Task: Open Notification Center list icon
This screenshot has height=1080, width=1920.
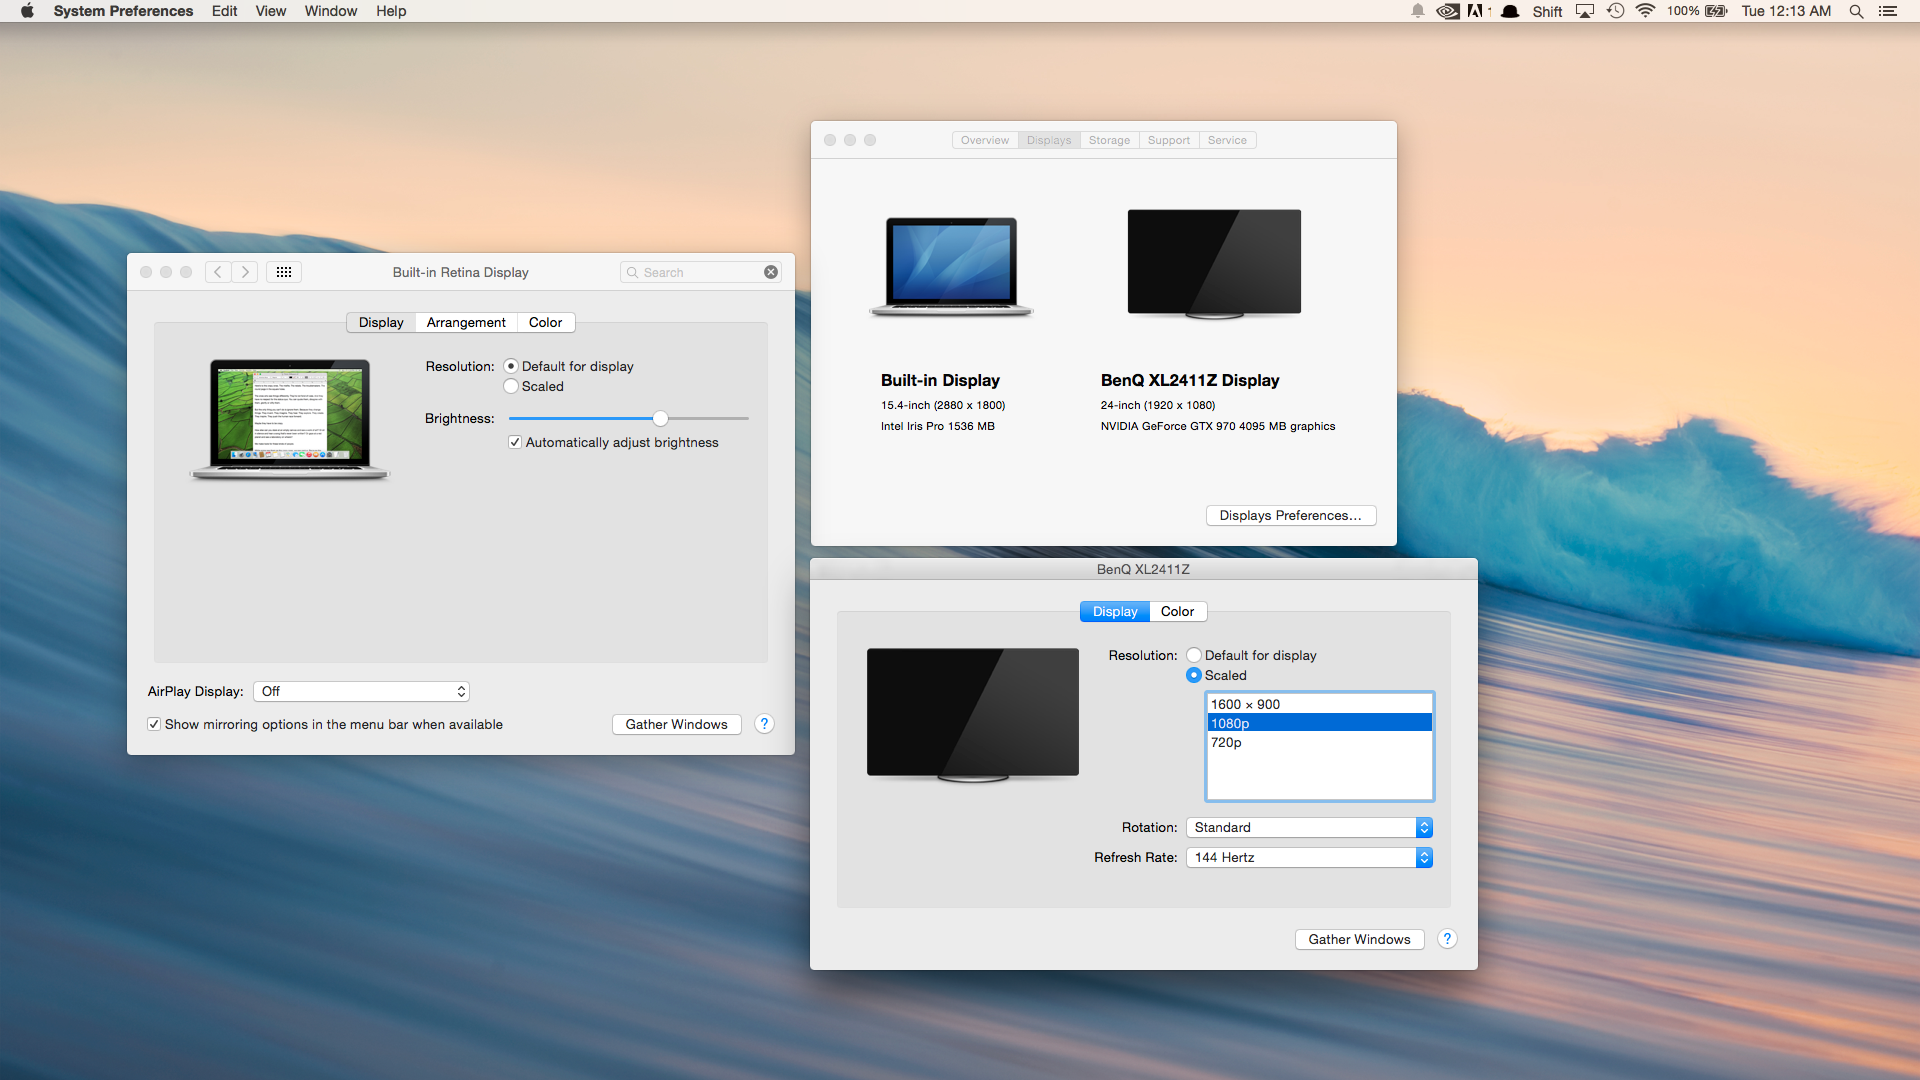Action: pos(1888,11)
